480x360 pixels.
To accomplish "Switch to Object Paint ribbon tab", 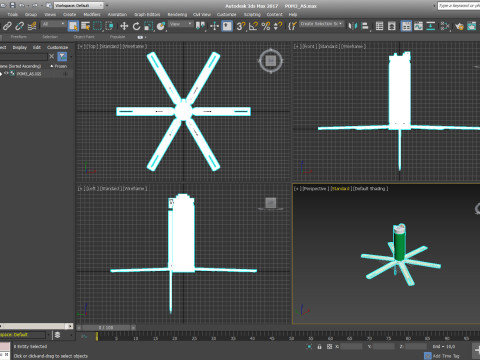I will 84,37.
